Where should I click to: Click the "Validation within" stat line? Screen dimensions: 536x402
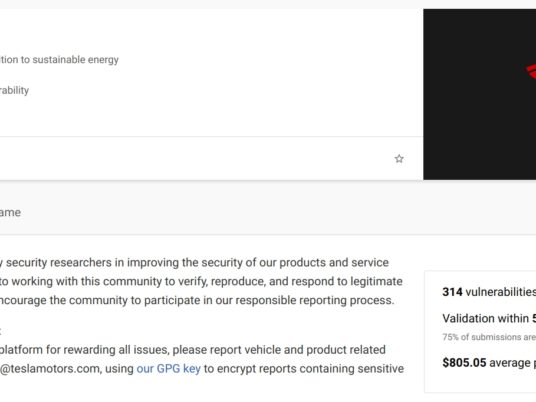pos(489,318)
